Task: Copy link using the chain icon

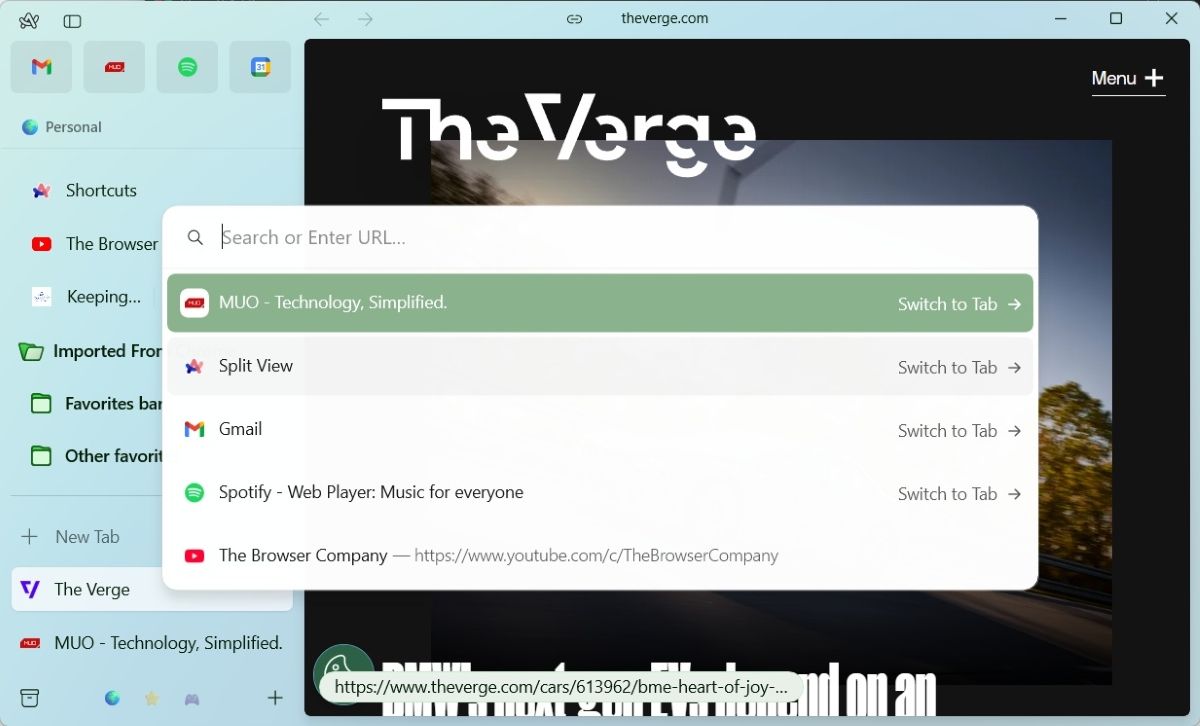Action: click(574, 19)
